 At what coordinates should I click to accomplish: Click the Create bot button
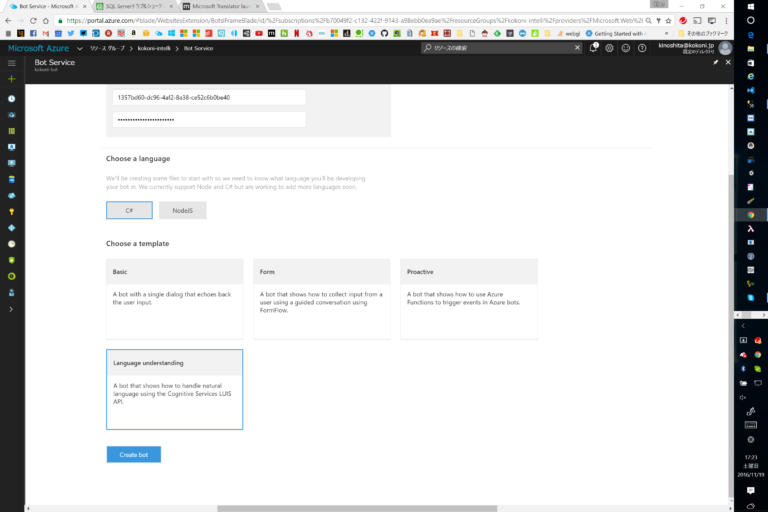point(134,455)
